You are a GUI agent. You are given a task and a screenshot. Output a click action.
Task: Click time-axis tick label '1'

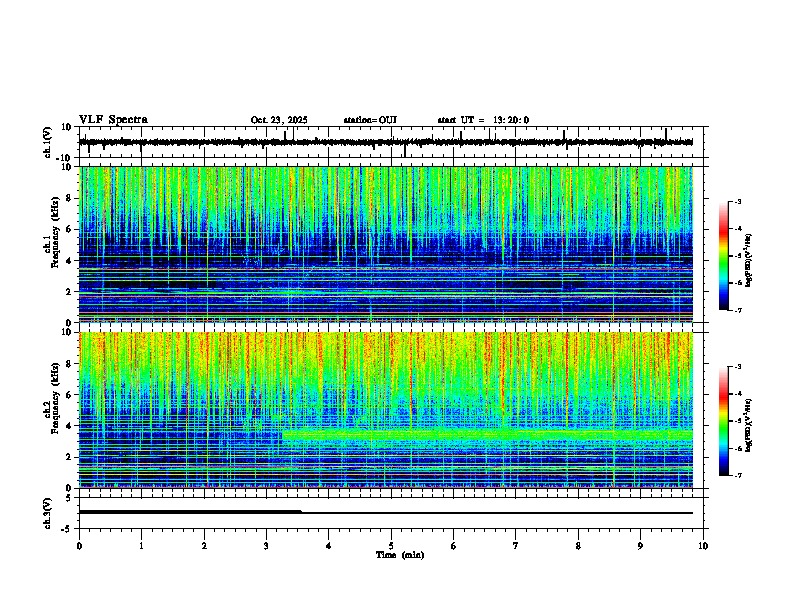pyautogui.click(x=141, y=546)
